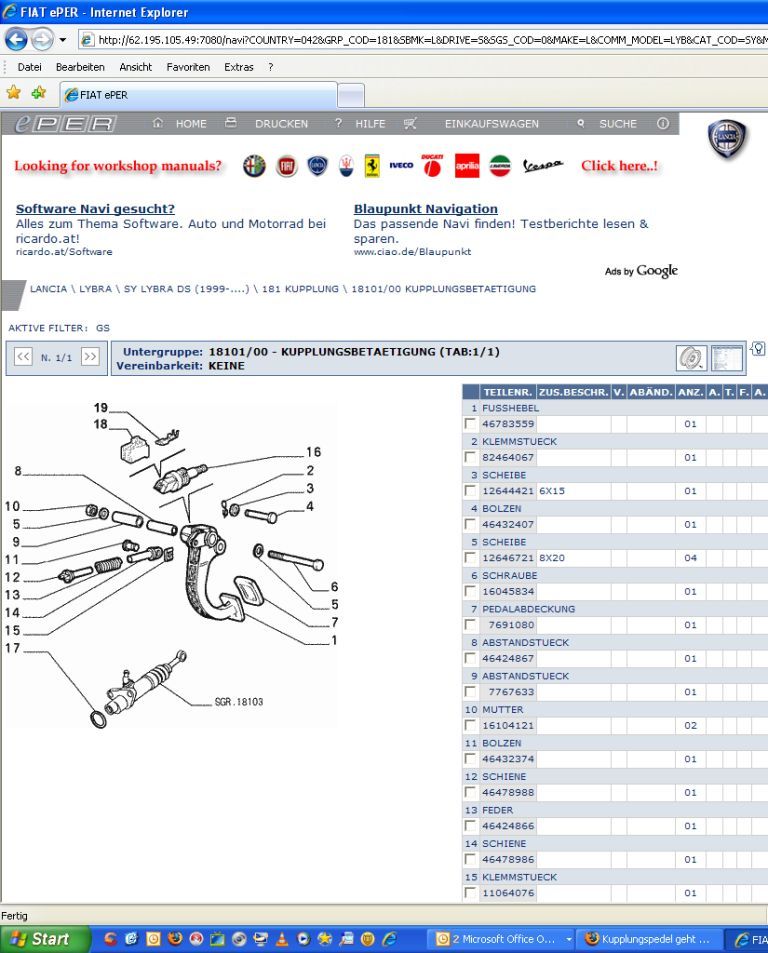Open 'Blaupunkt Navigation' ad link

(x=425, y=208)
